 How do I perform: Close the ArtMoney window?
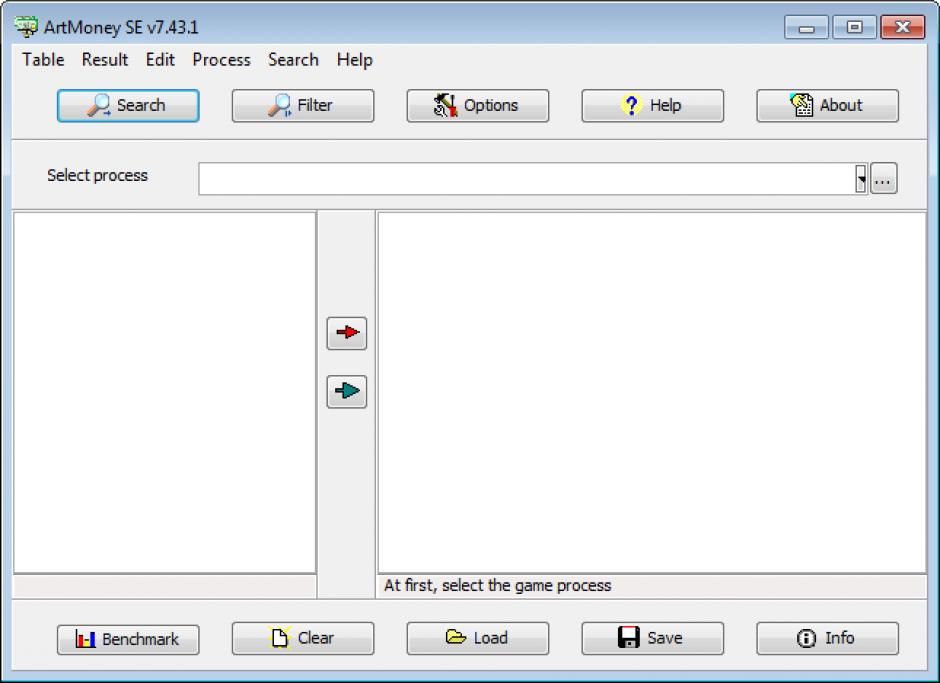(902, 28)
